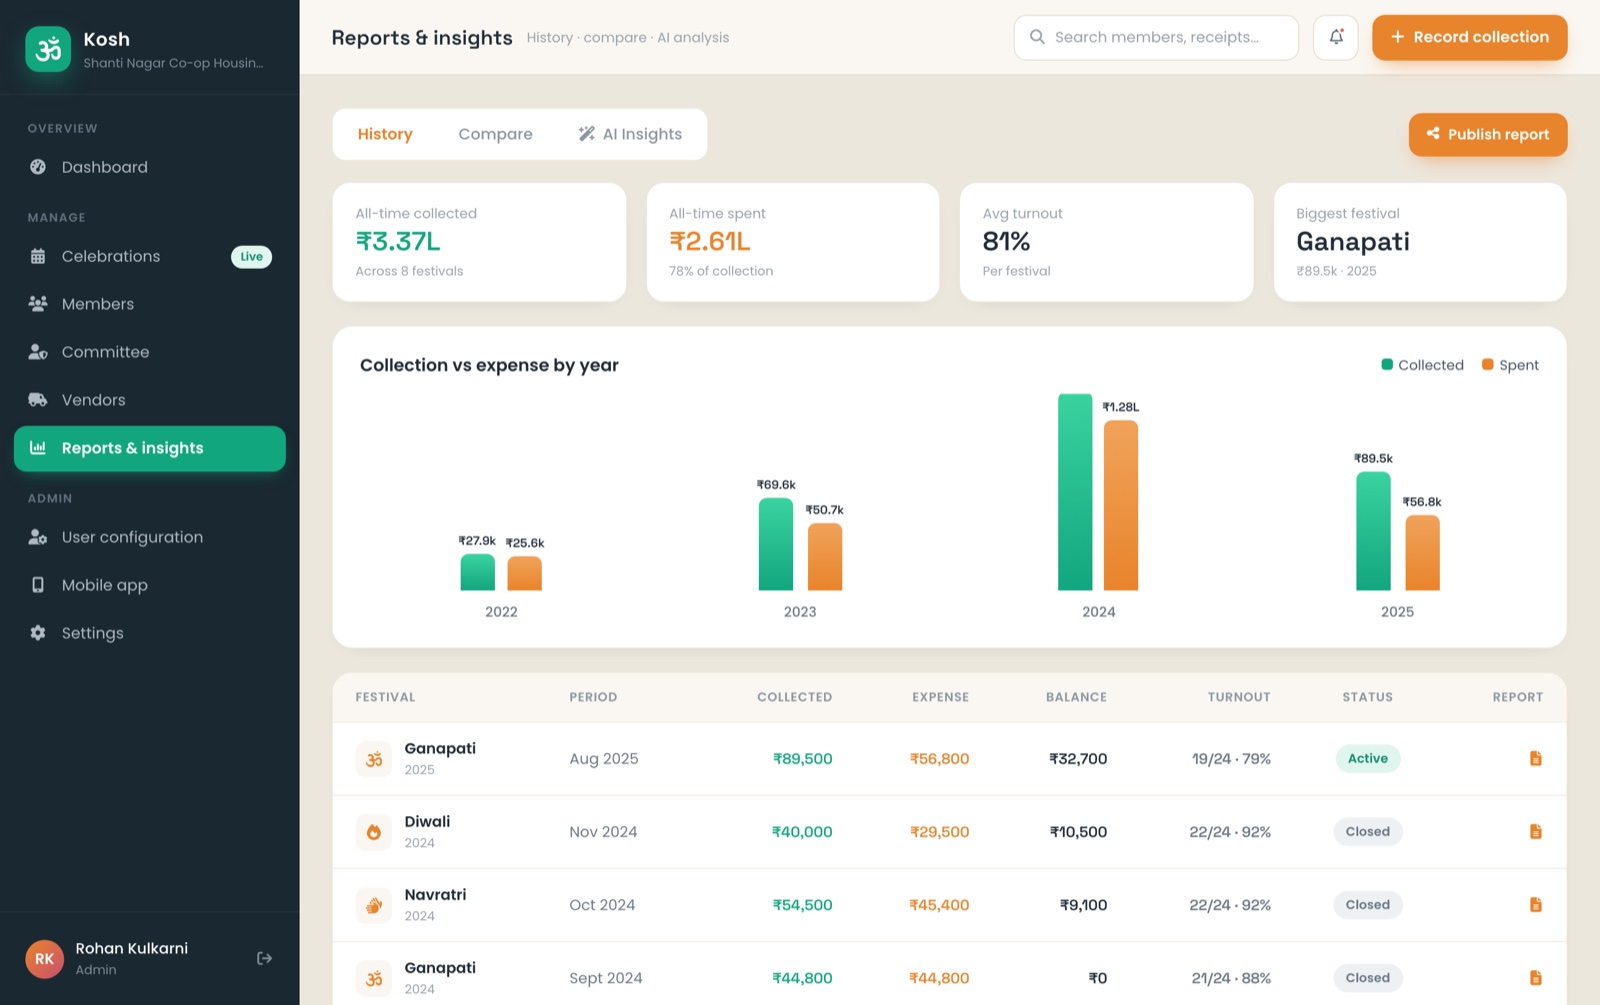Click the Settings gear icon
Viewport: 1600px width, 1005px height.
pyautogui.click(x=38, y=633)
